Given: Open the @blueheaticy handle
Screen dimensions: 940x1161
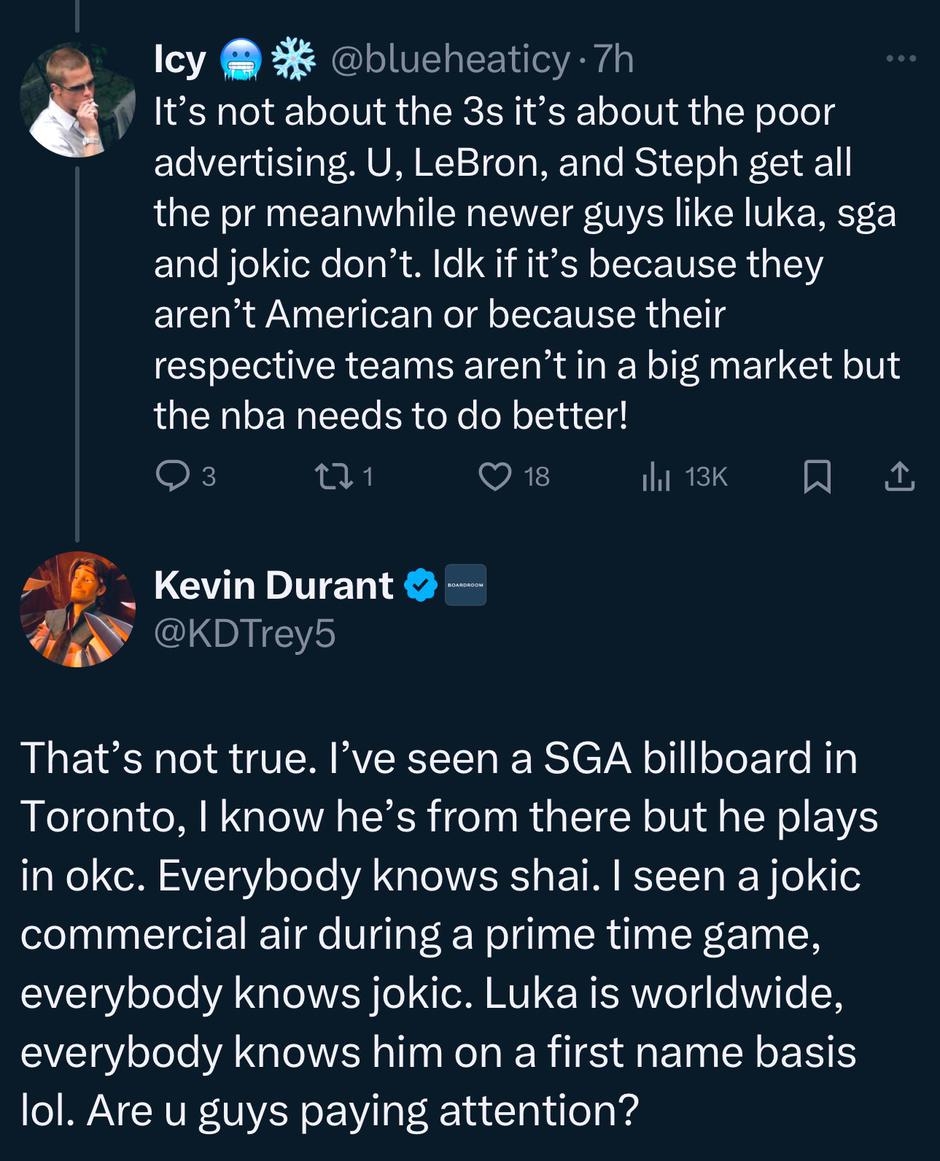Looking at the screenshot, I should 448,61.
